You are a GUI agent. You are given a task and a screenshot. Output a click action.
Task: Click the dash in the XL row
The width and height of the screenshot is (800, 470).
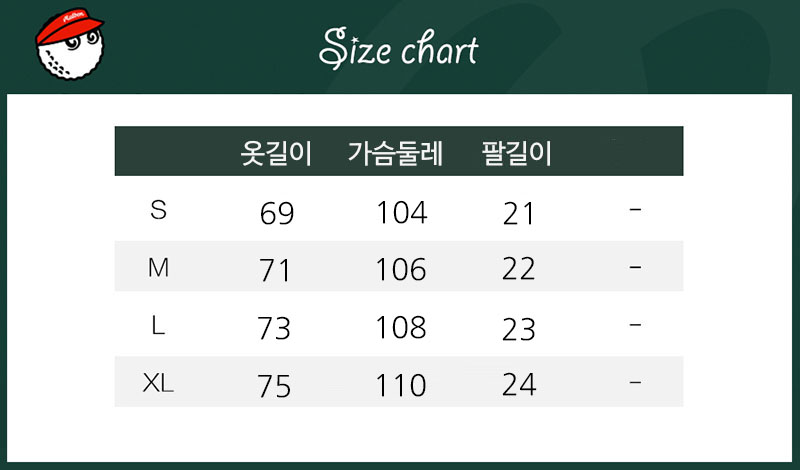pos(636,383)
